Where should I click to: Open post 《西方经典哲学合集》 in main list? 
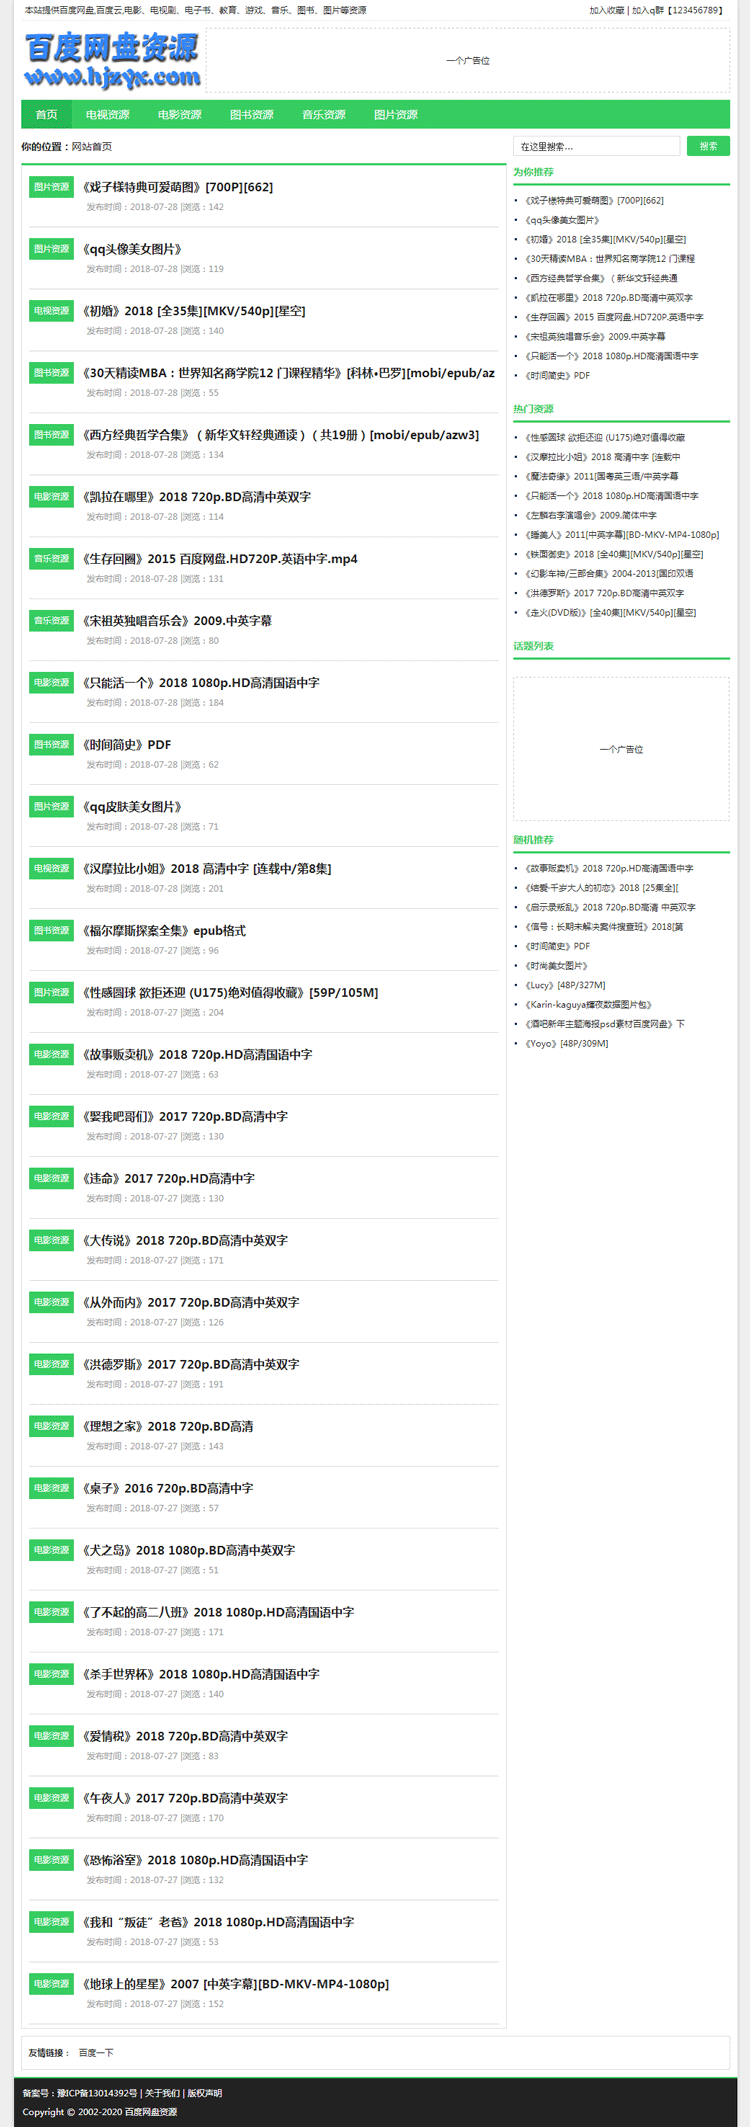280,435
